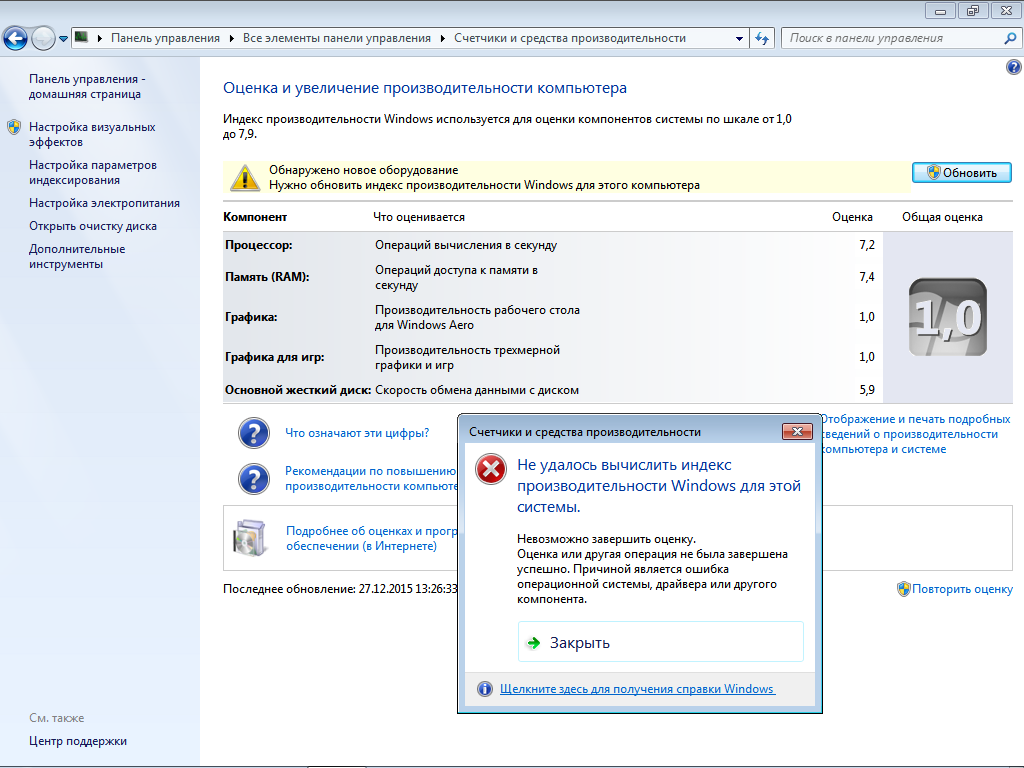The height and width of the screenshot is (768, 1024).
Task: Click the Графика для игр: row label
Action: (274, 357)
